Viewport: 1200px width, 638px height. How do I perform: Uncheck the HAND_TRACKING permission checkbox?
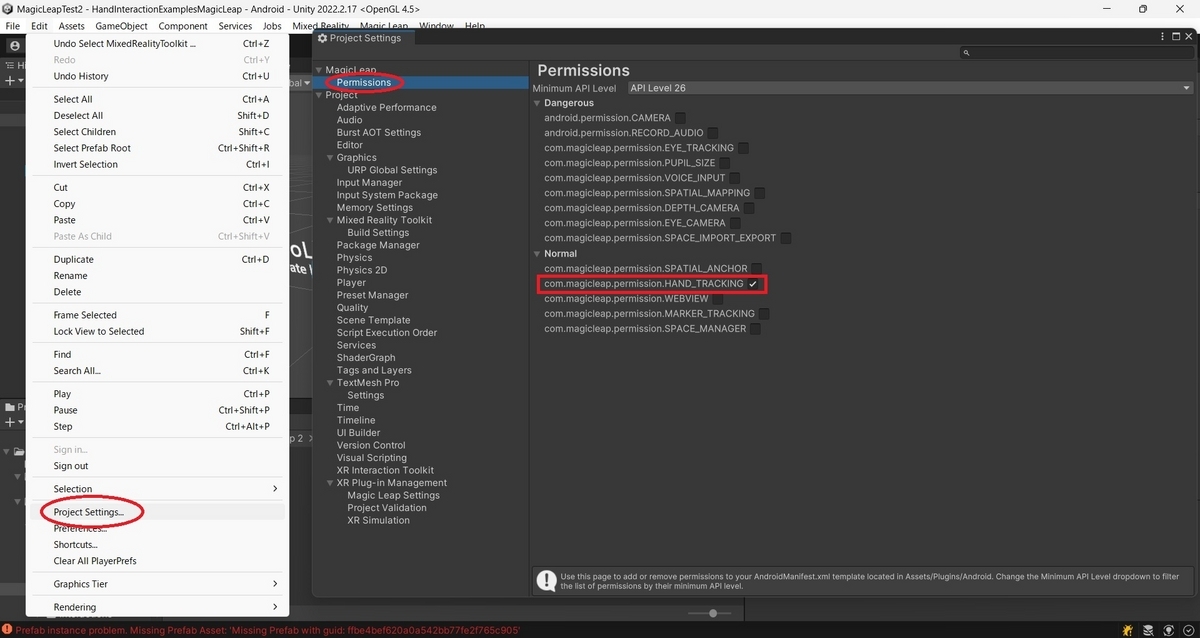tap(753, 284)
